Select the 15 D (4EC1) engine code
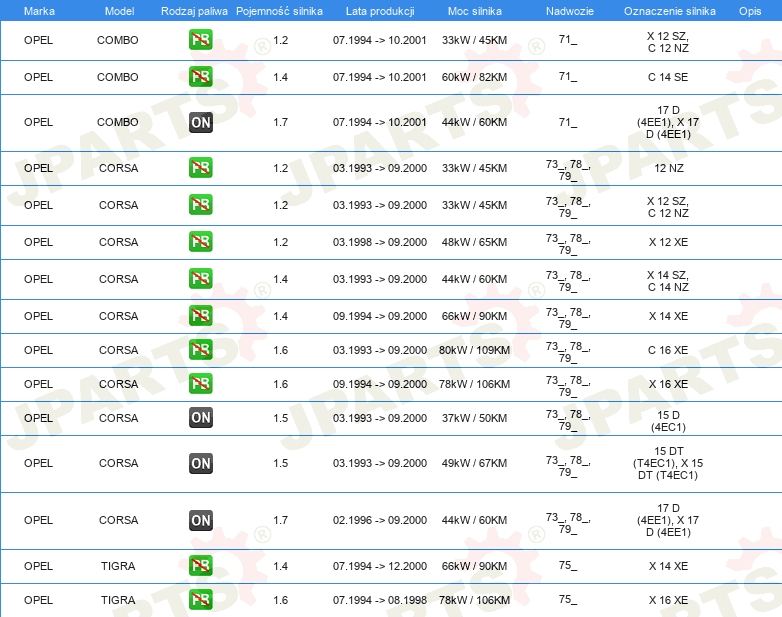The width and height of the screenshot is (782, 617). 668,421
